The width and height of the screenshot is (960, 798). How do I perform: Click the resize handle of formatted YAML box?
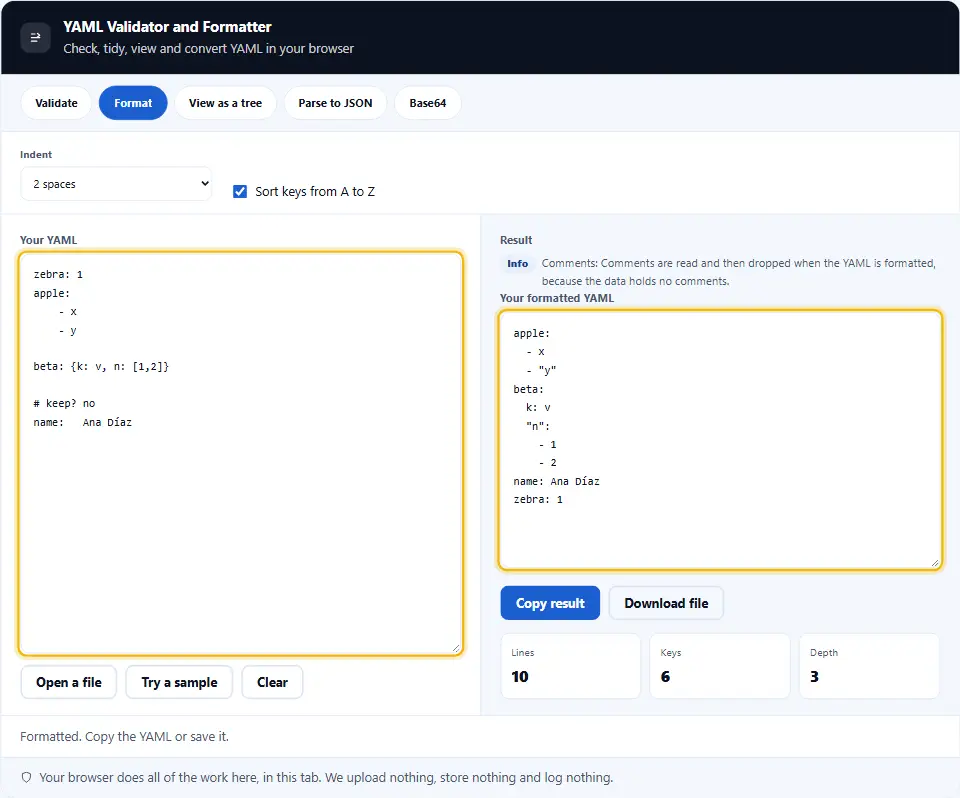(x=935, y=563)
